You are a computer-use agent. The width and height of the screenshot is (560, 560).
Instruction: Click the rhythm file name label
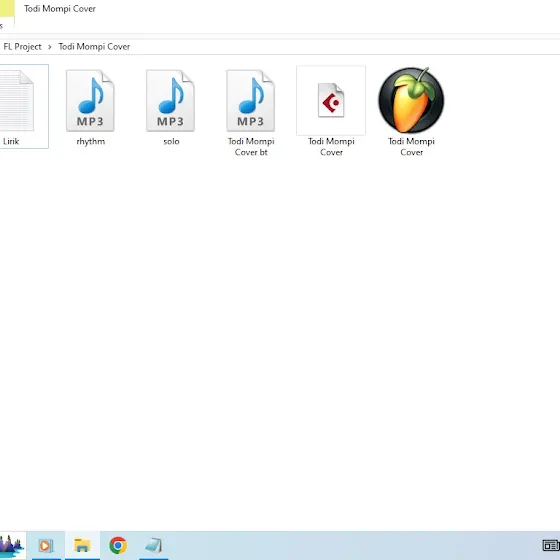point(91,141)
